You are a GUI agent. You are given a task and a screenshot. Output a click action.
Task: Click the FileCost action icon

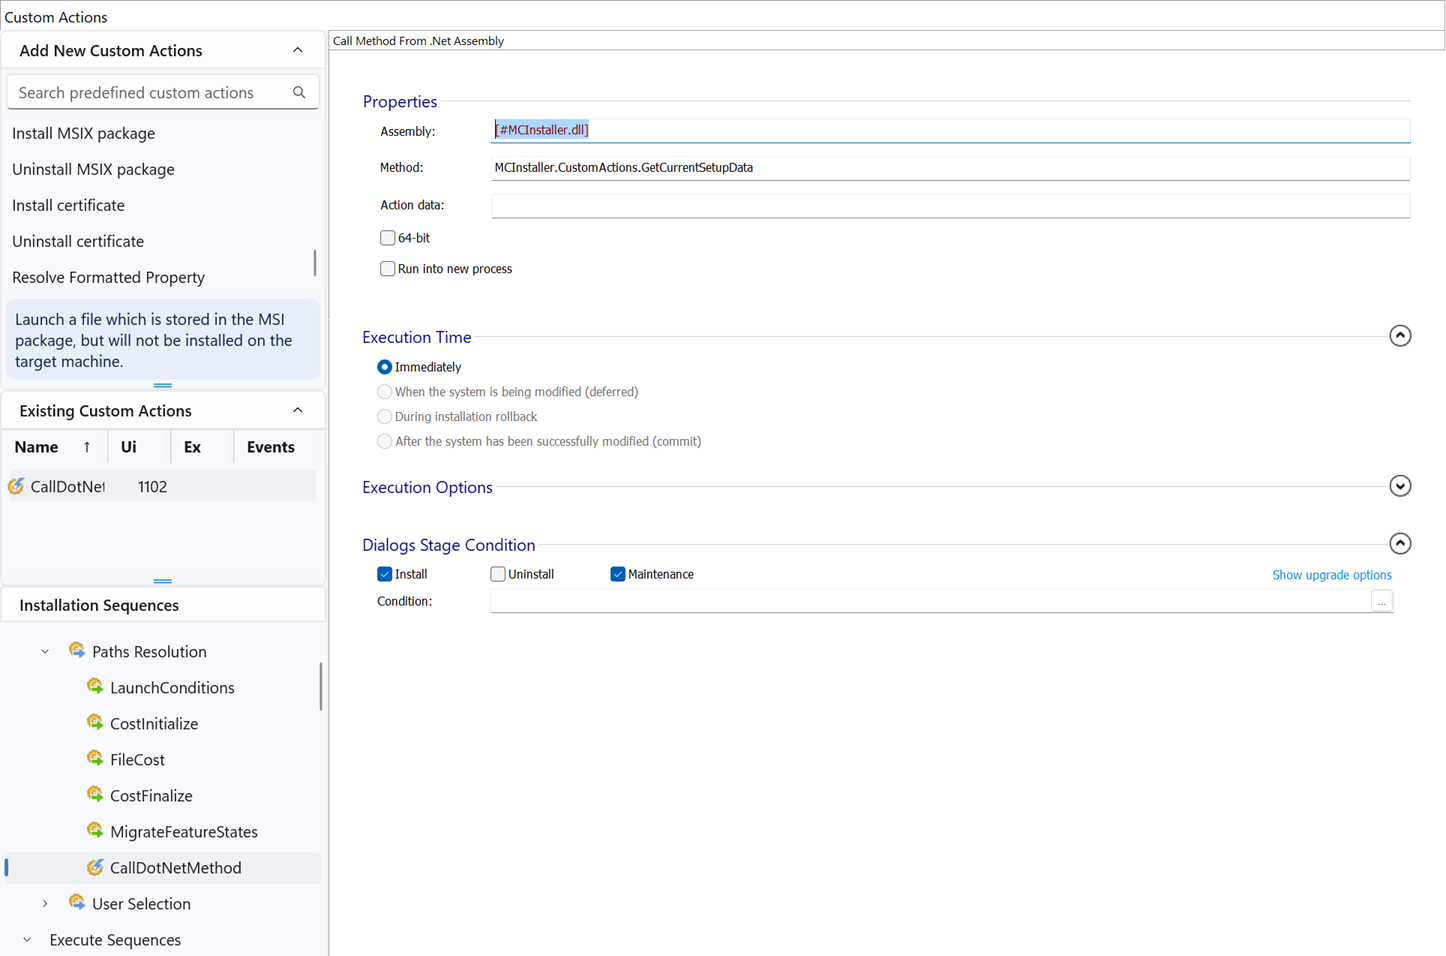click(95, 759)
